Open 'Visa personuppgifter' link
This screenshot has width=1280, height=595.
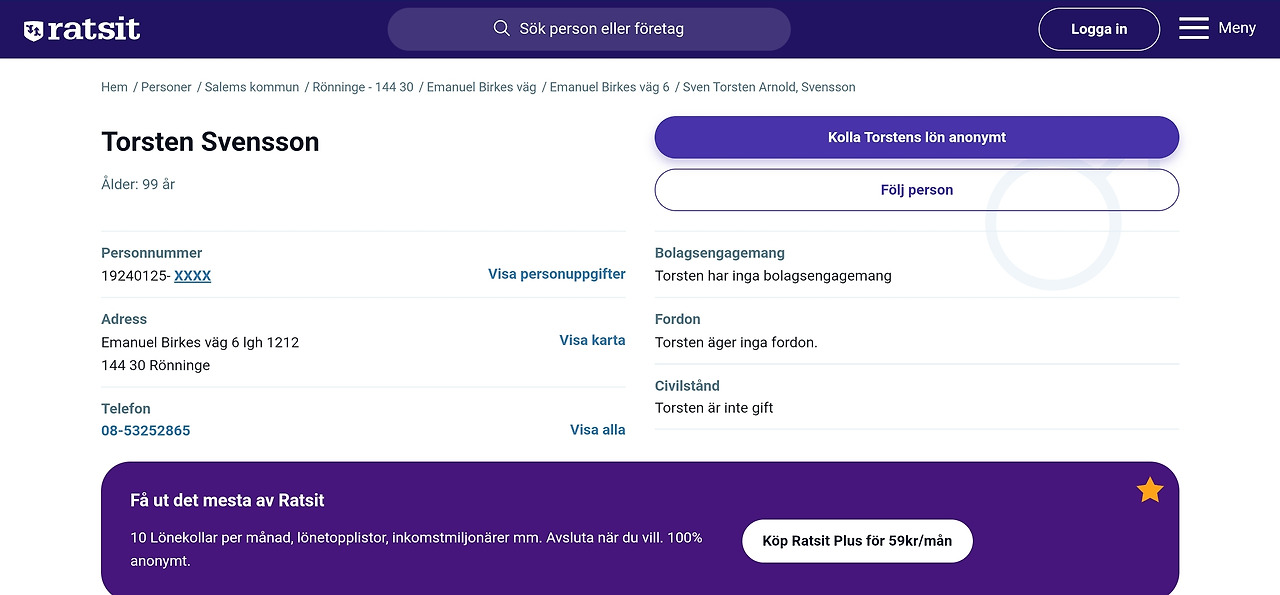[556, 274]
